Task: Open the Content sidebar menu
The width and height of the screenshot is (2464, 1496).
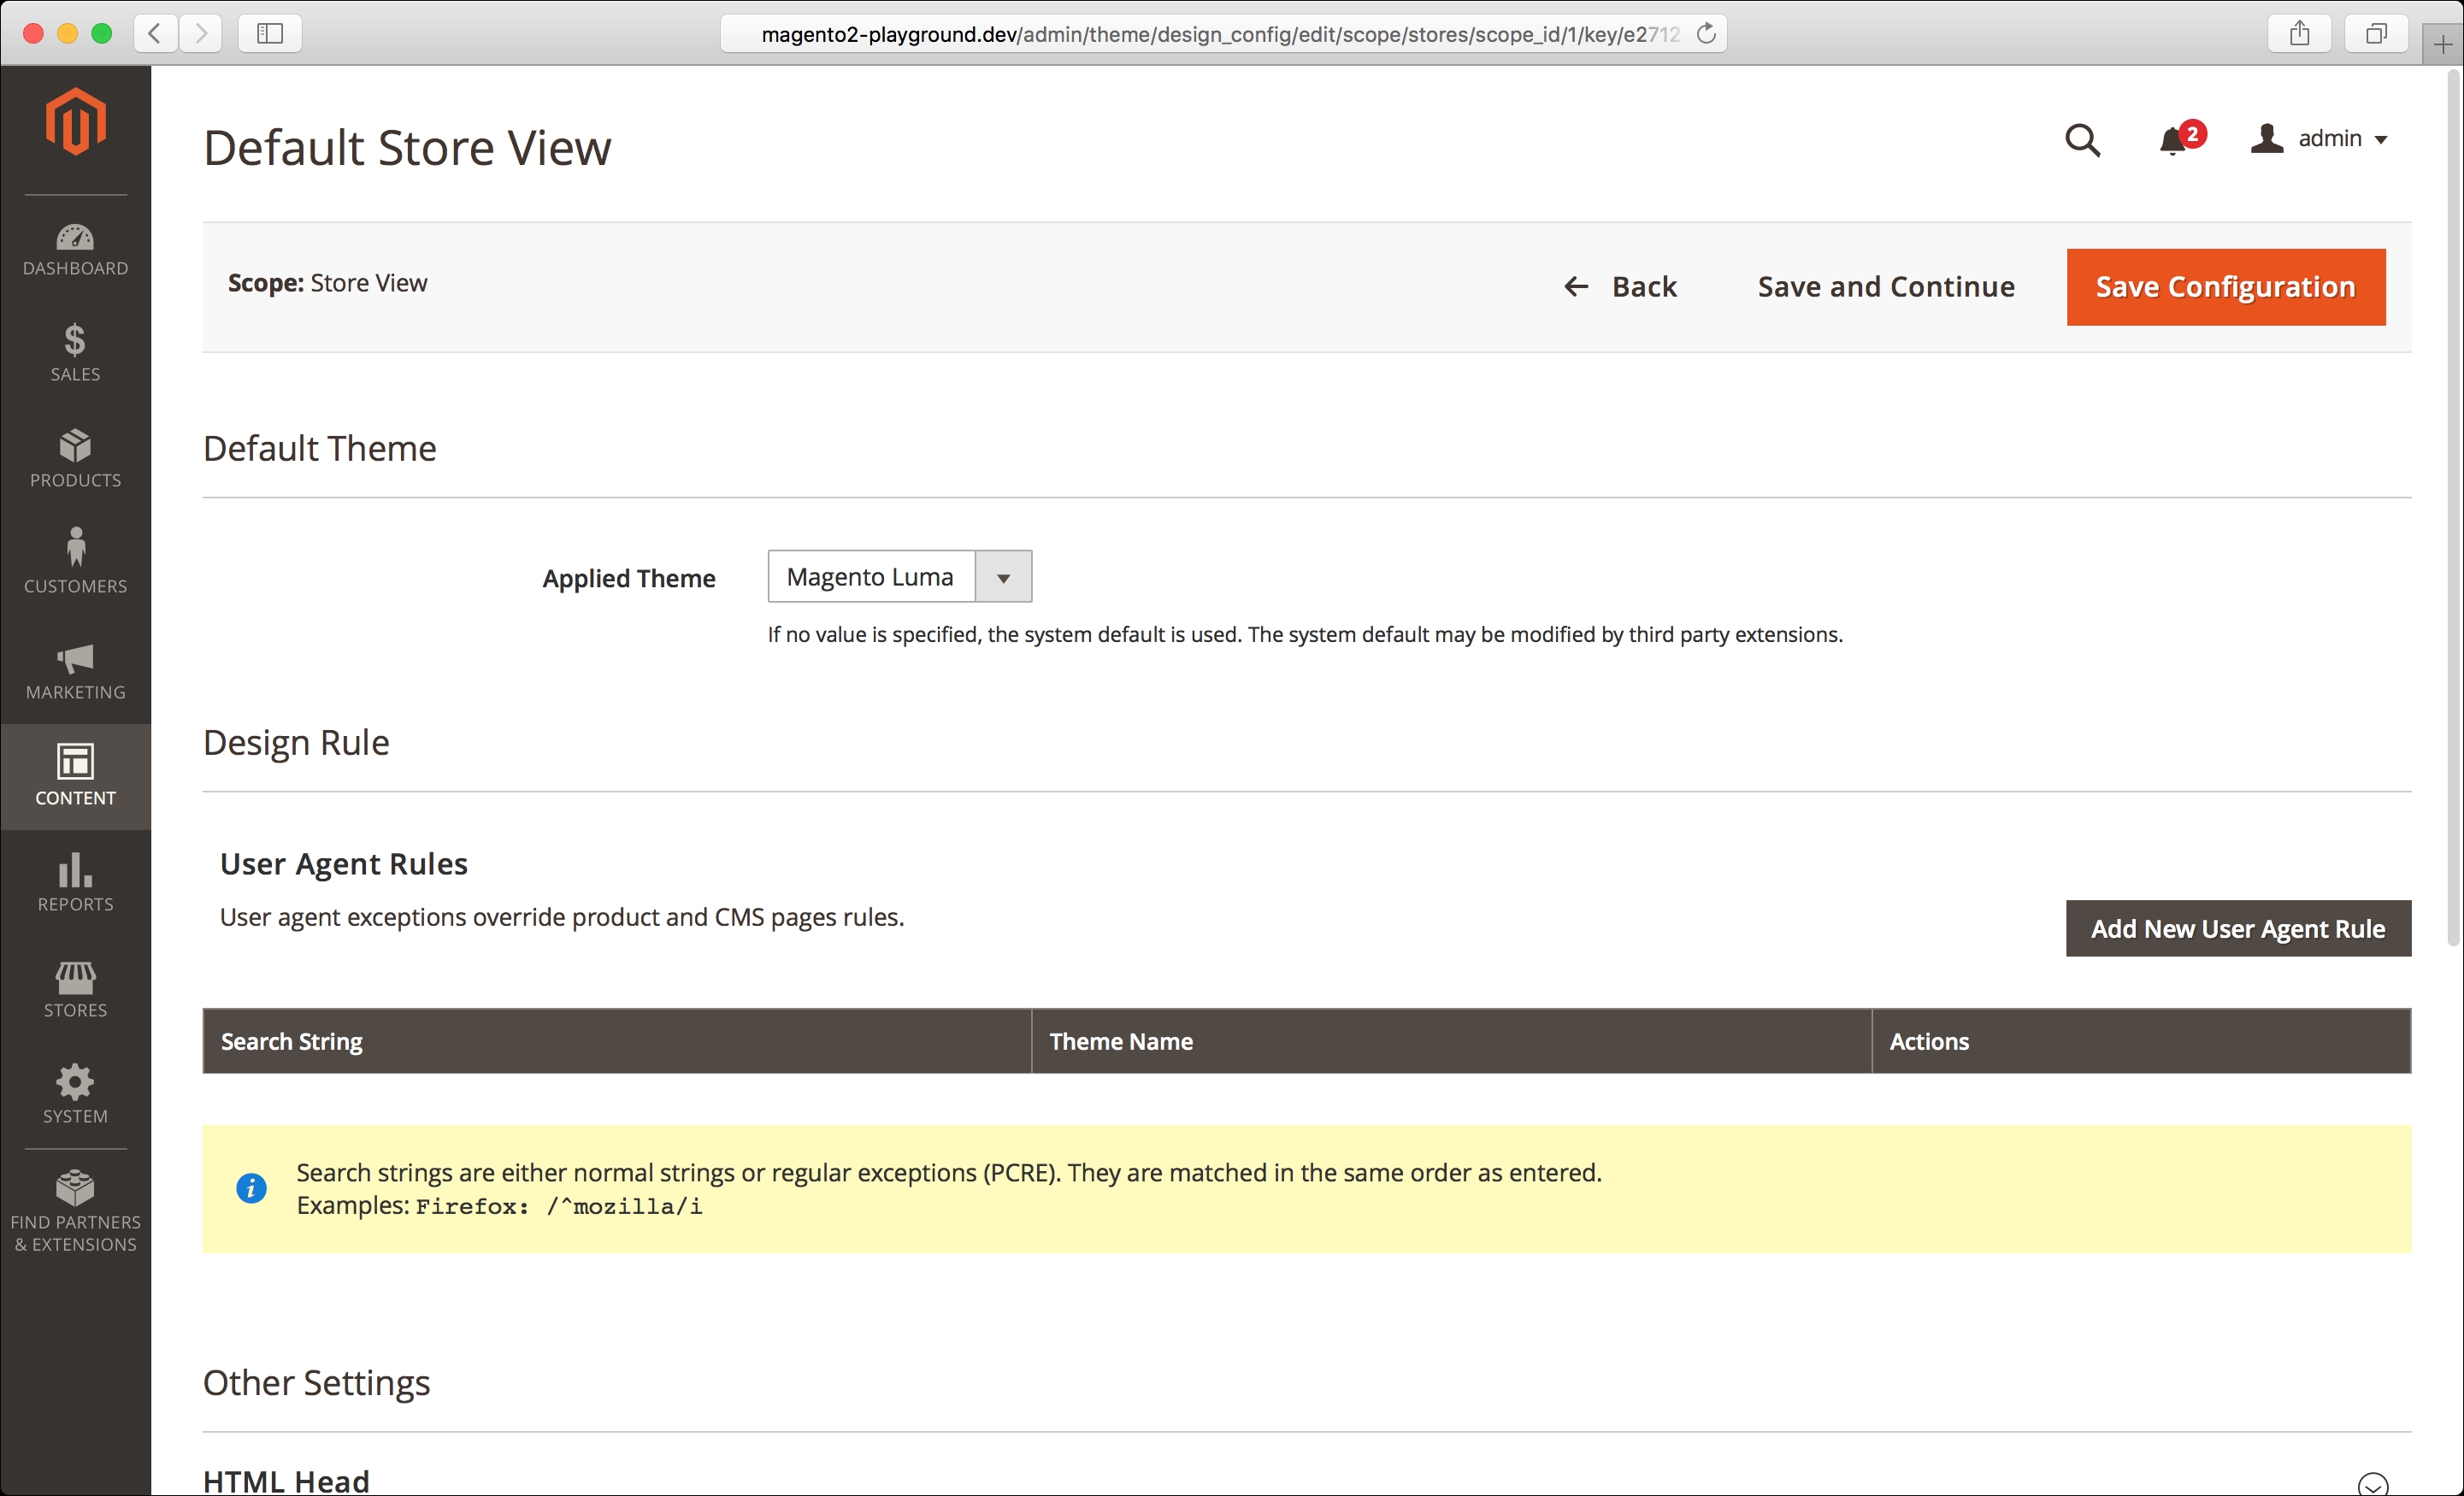Action: (75, 776)
